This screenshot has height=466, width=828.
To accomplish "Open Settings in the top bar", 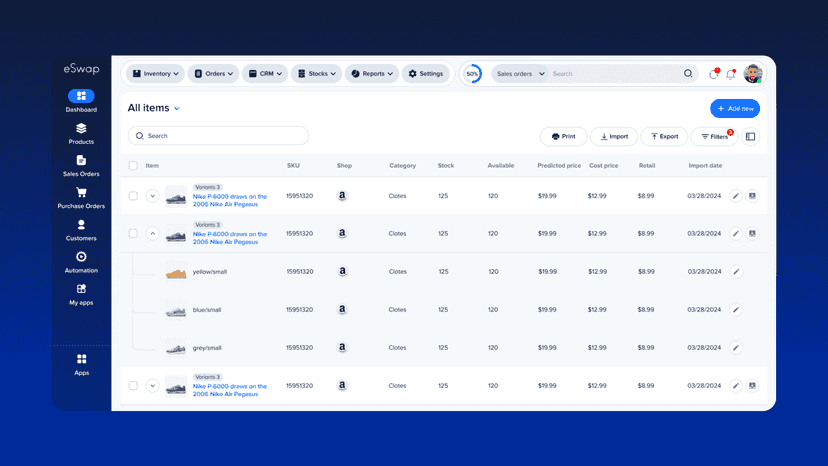I will coord(426,74).
